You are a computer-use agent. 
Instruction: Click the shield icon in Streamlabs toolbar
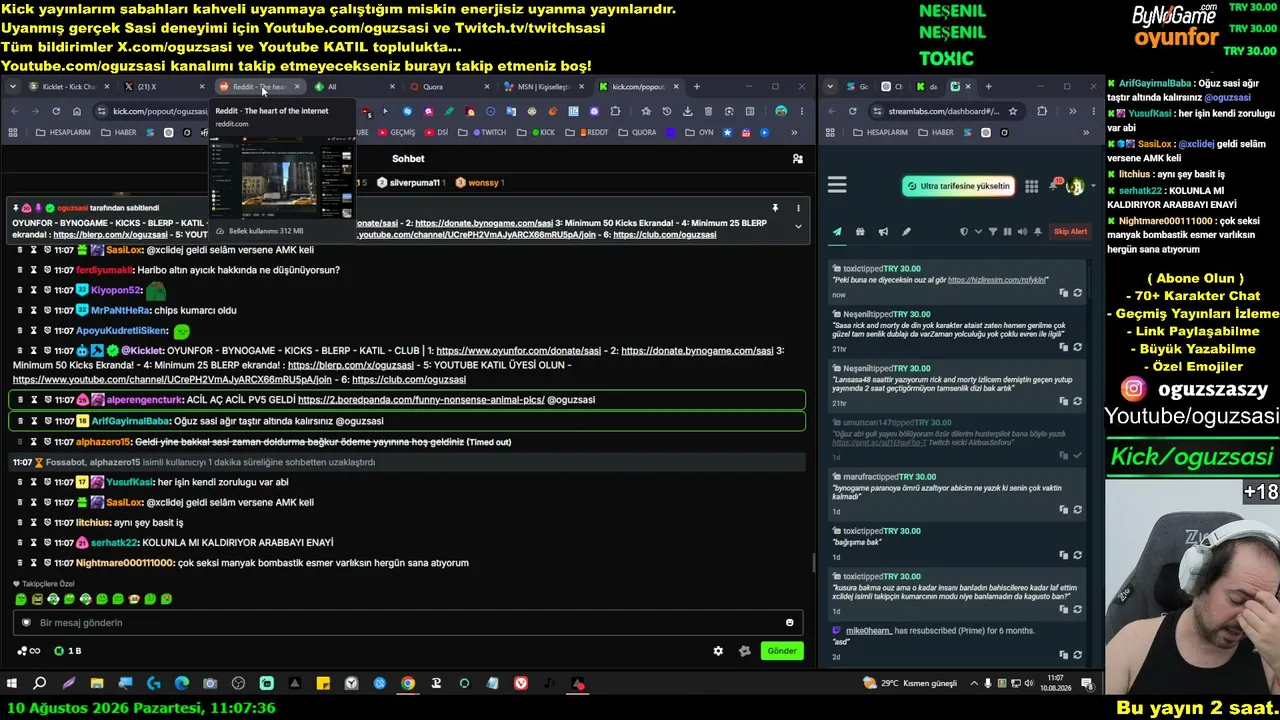point(964,232)
